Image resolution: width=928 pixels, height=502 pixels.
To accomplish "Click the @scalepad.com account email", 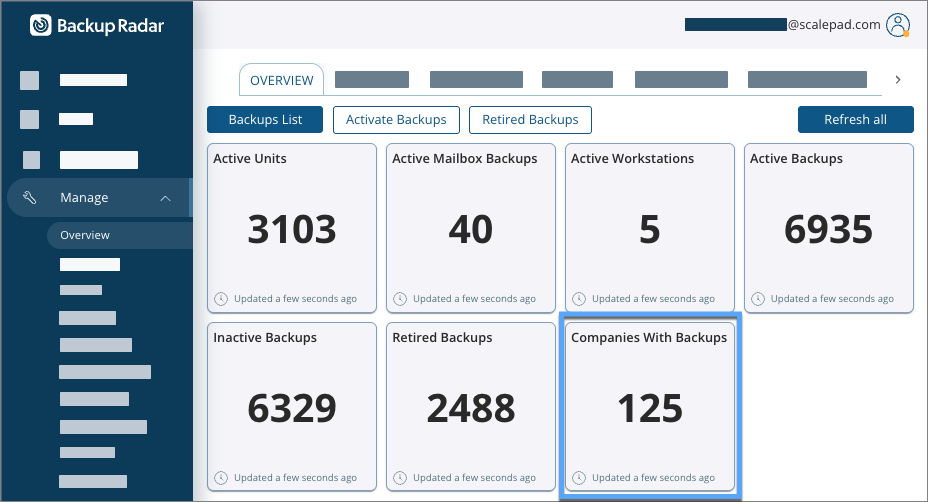I will click(x=834, y=25).
